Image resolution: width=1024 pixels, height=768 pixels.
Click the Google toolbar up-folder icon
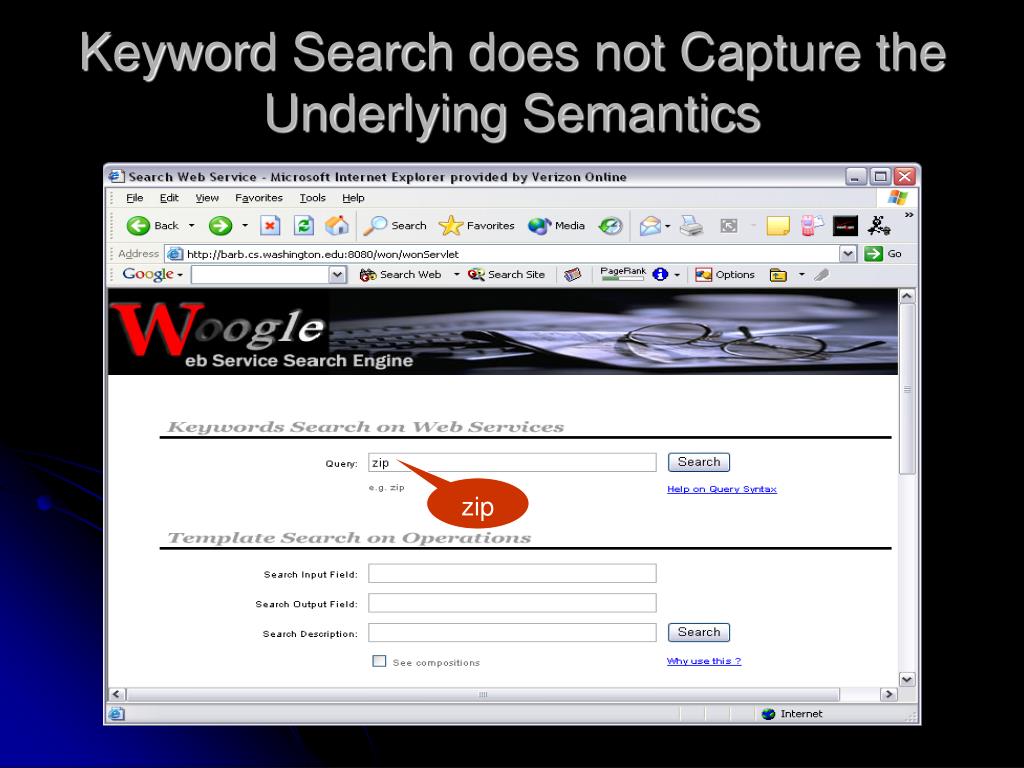pyautogui.click(x=778, y=275)
